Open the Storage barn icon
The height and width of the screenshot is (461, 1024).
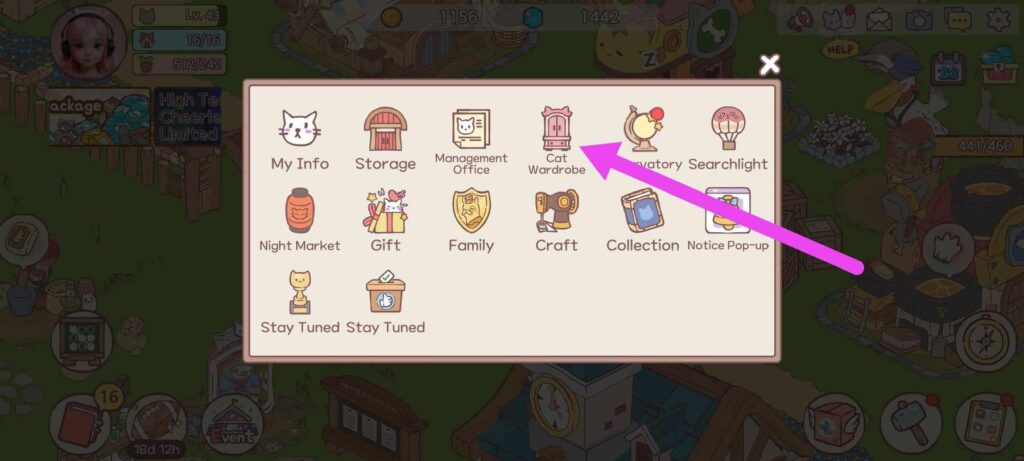pos(385,129)
